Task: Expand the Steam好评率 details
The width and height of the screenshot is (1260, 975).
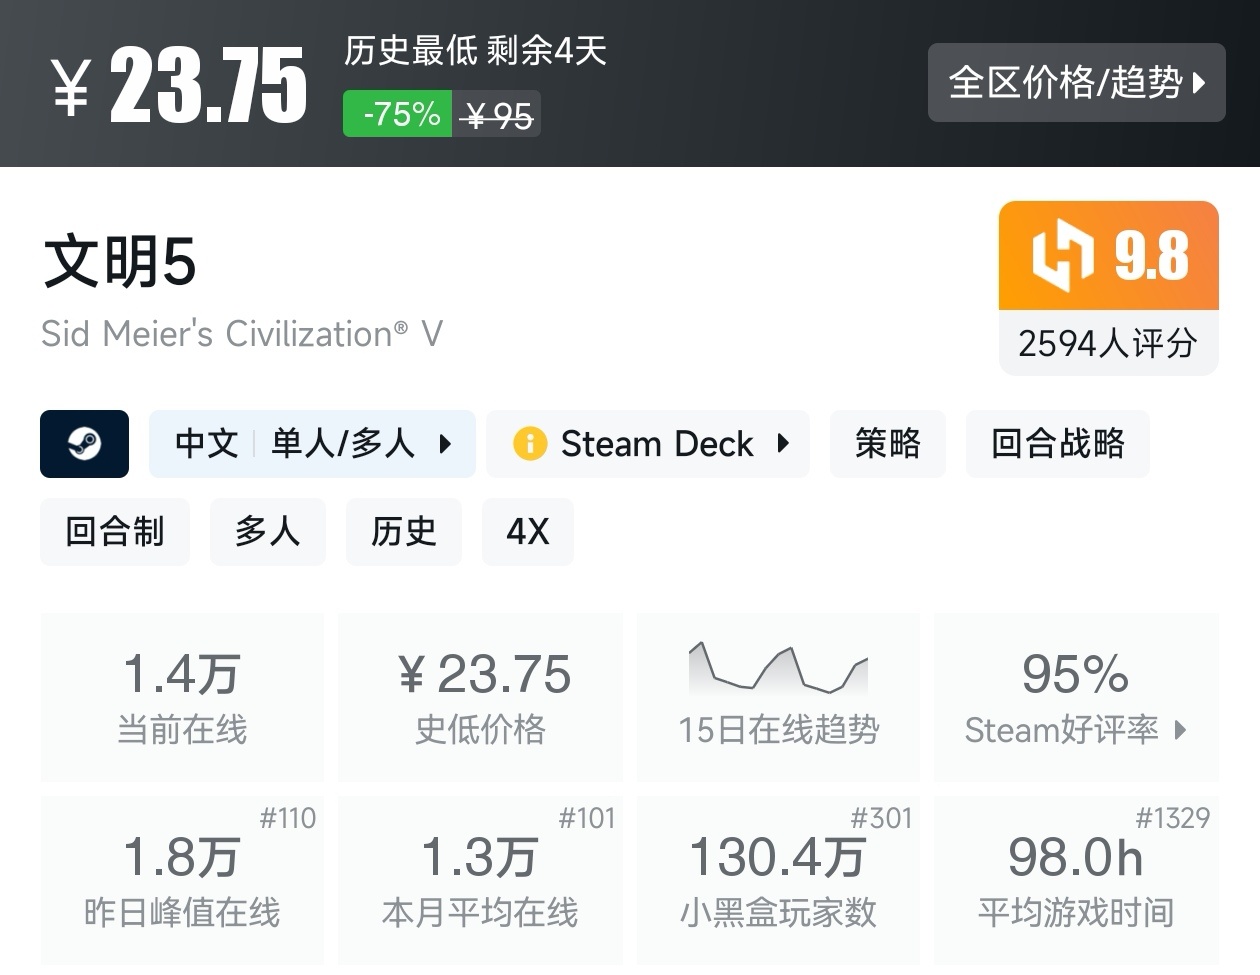Action: pos(1076,730)
